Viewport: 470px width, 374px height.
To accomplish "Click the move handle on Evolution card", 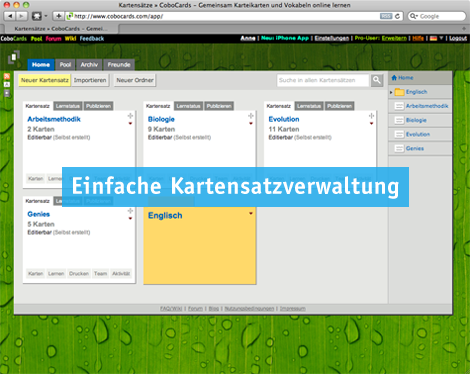I will click(x=371, y=116).
